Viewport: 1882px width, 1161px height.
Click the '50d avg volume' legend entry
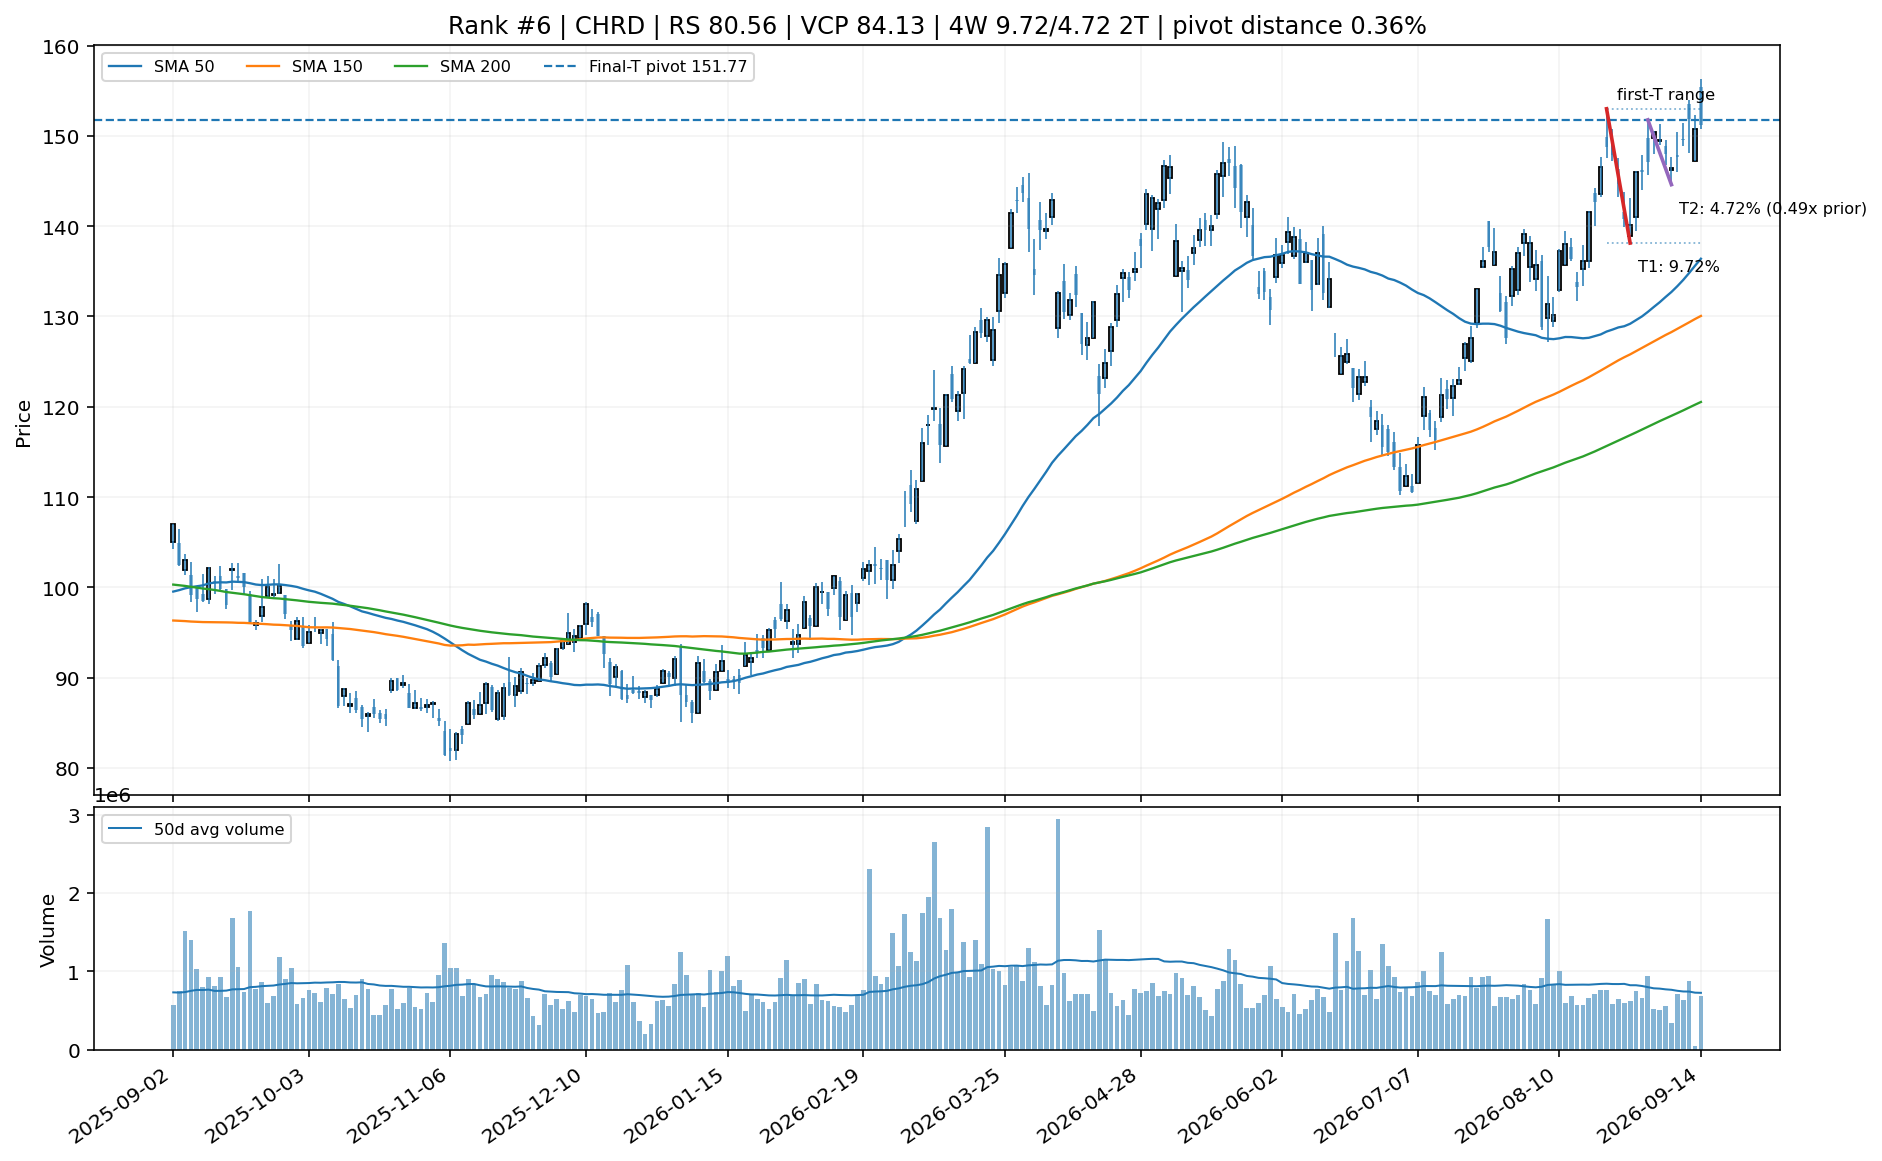point(196,829)
